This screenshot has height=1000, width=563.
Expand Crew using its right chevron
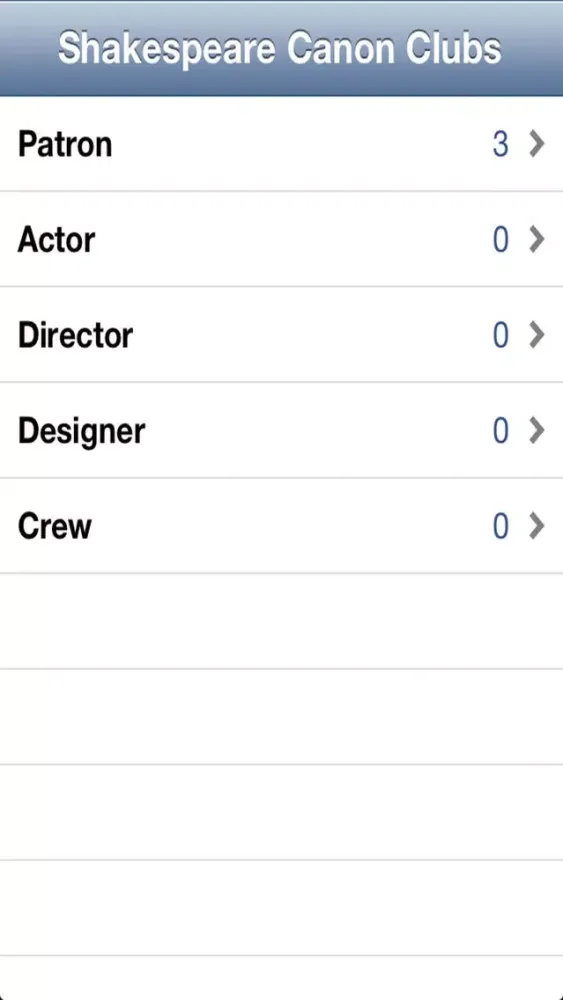(x=537, y=527)
